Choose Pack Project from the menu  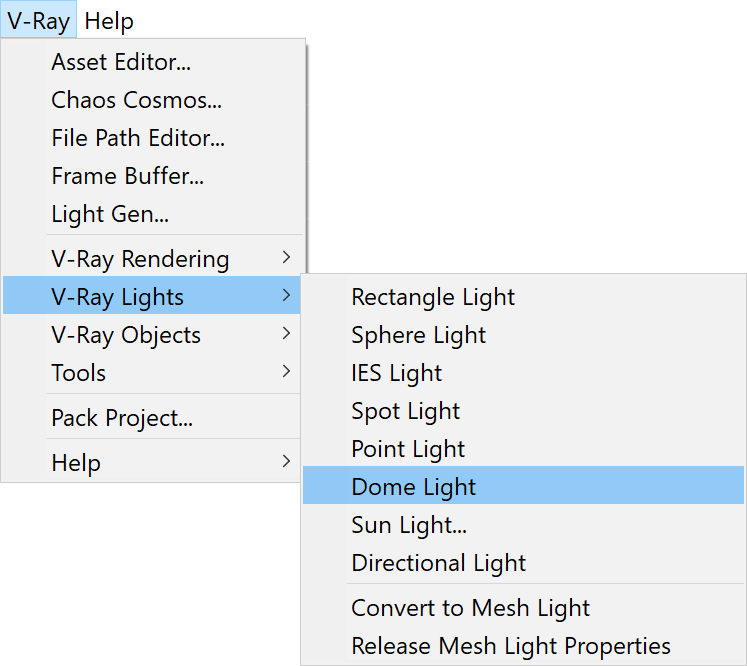pos(151,418)
